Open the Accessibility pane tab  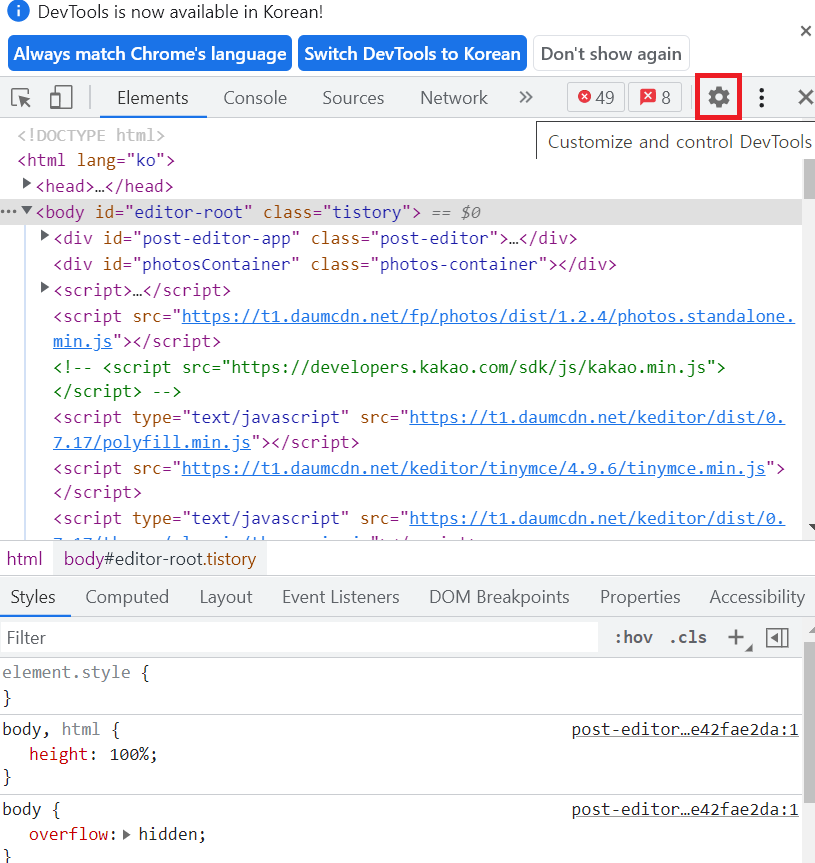[757, 597]
